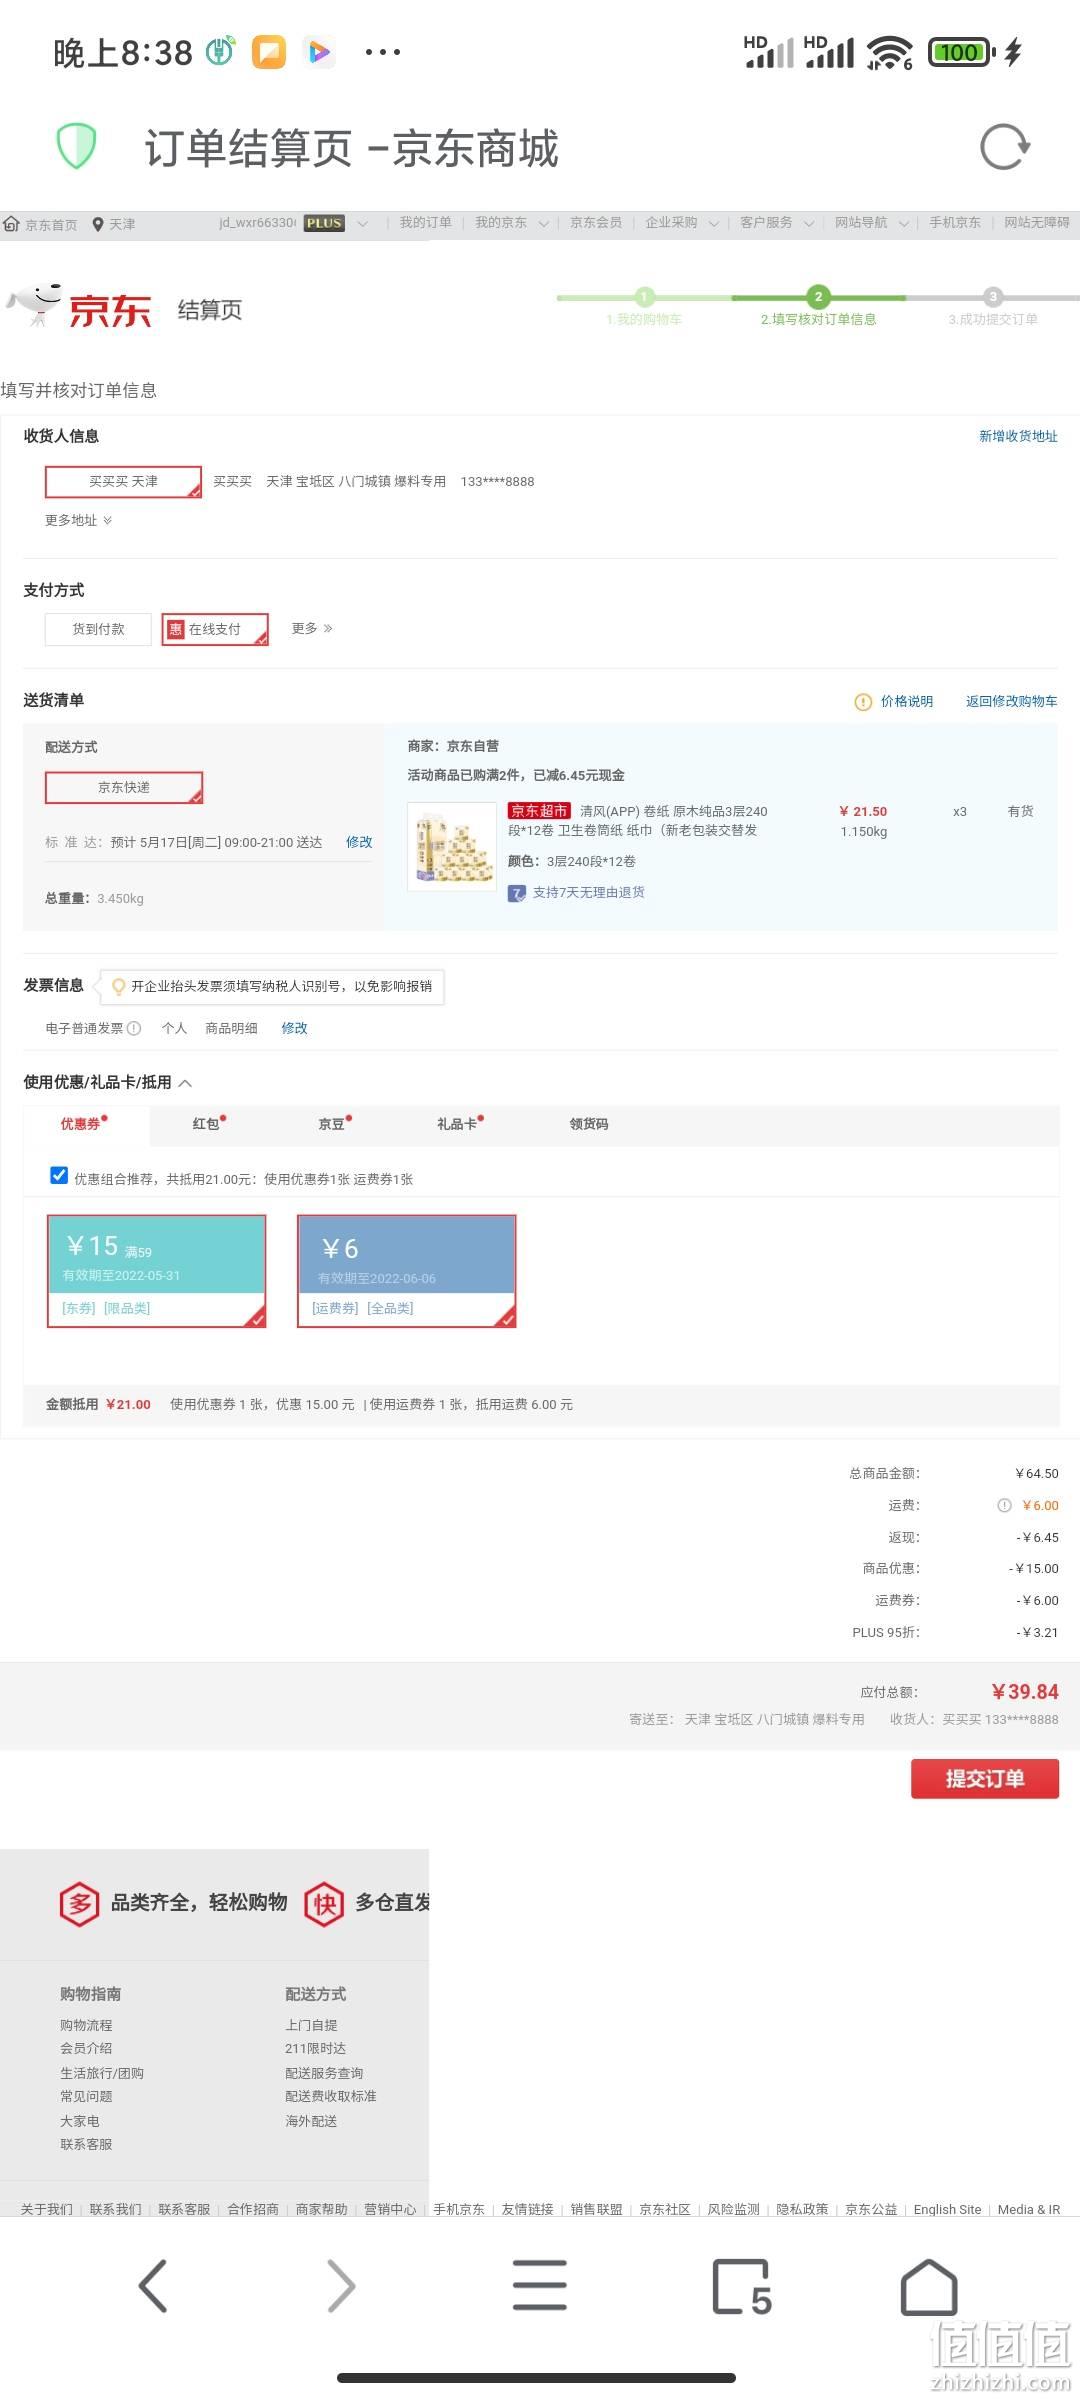Switch to the 礼品卡 tab
Image resolution: width=1080 pixels, height=2400 pixels.
click(x=460, y=1124)
